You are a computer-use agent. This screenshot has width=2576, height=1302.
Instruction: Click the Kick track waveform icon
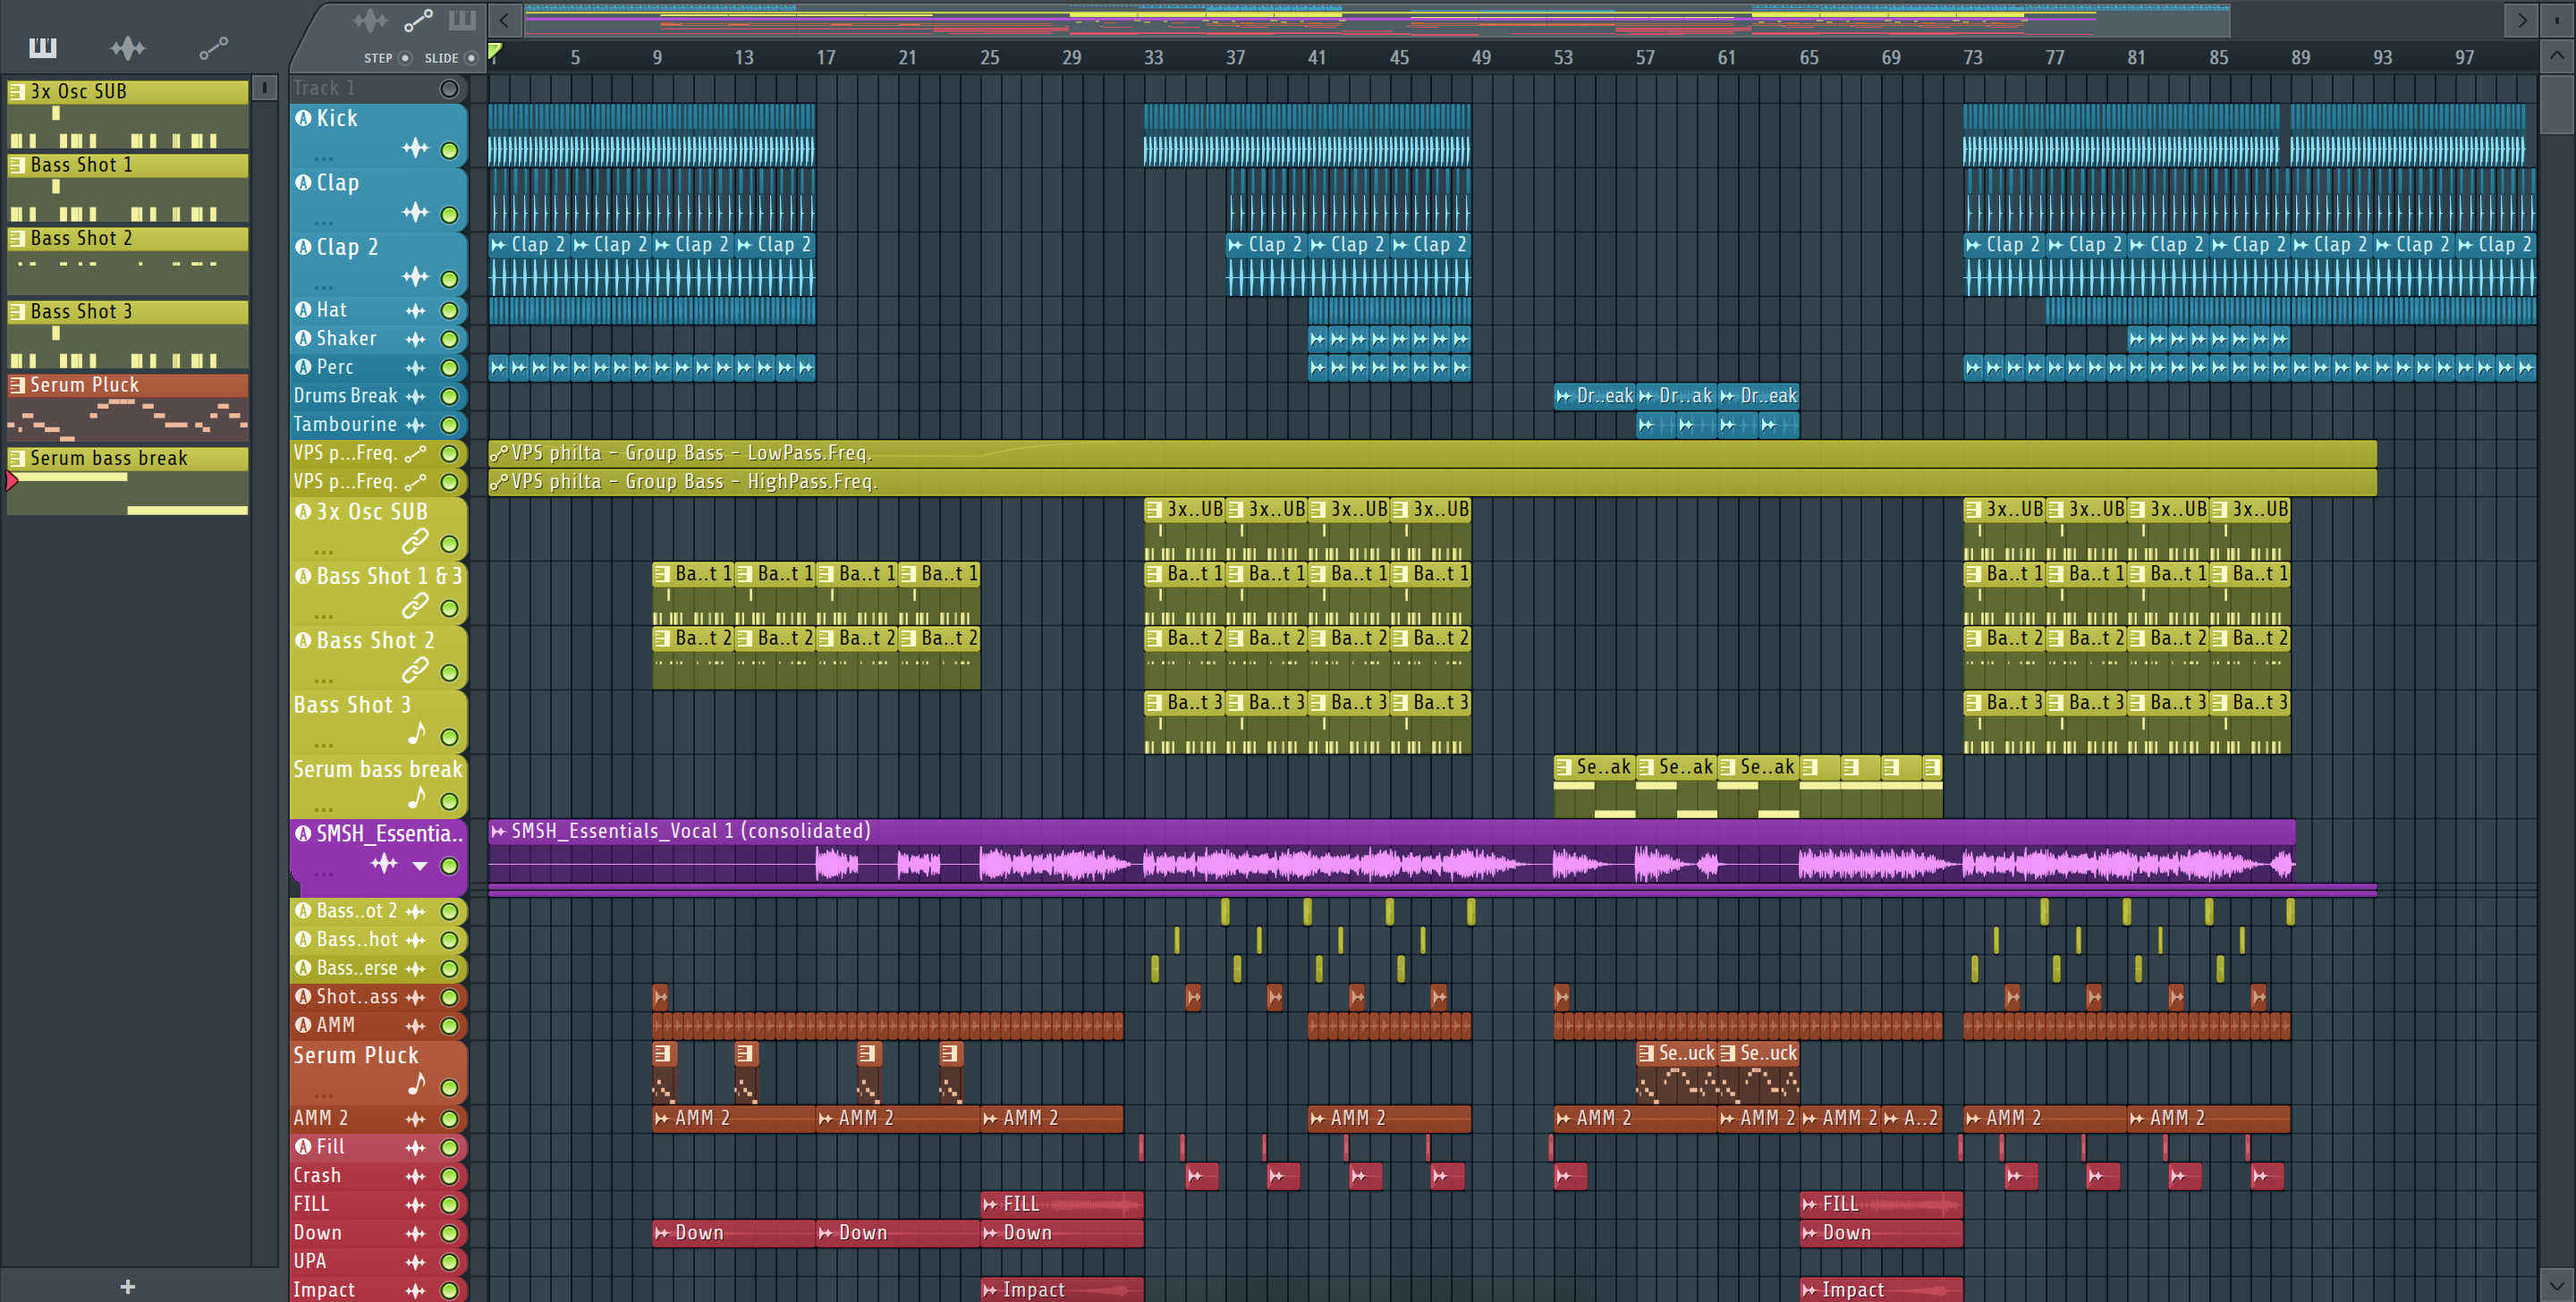click(x=415, y=150)
